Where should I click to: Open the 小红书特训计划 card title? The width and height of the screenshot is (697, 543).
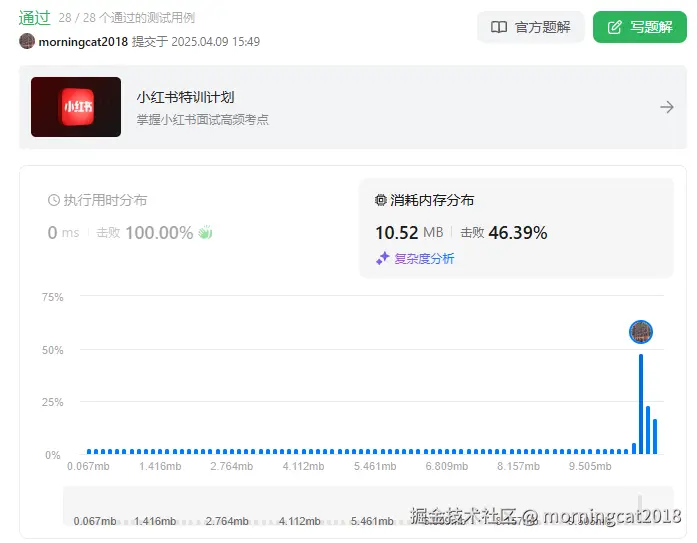tap(185, 97)
